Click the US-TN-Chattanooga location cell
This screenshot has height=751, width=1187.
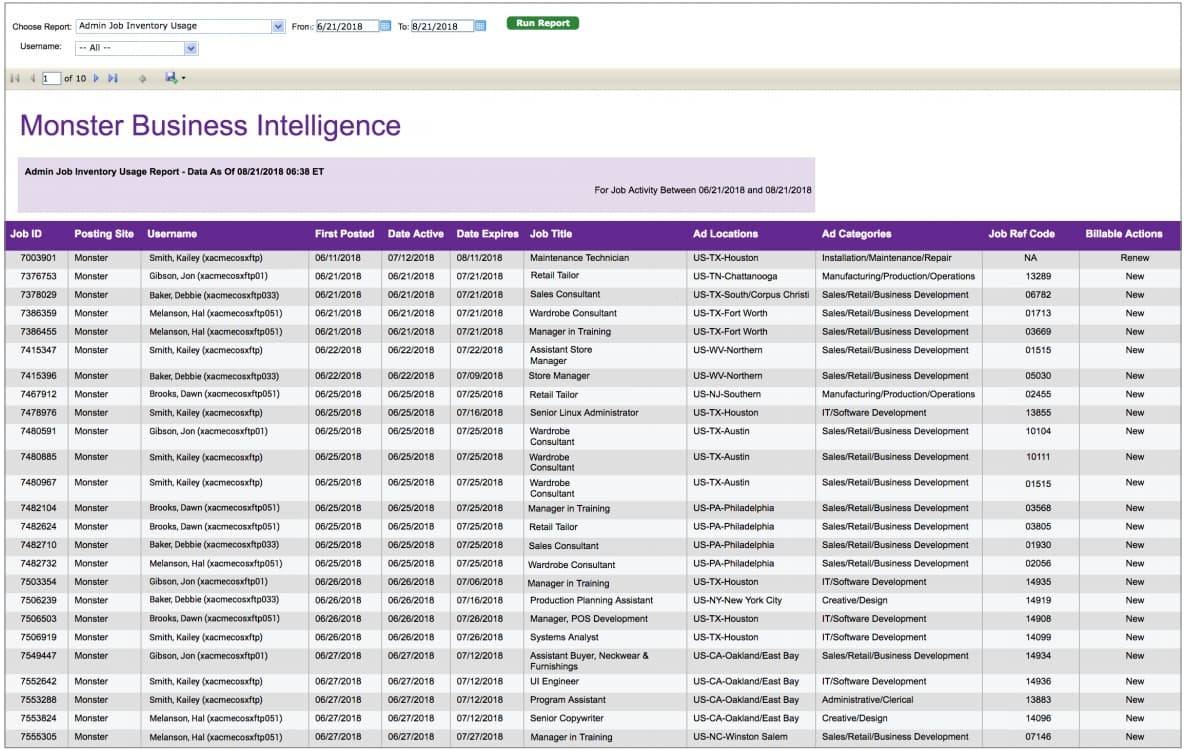click(x=735, y=276)
